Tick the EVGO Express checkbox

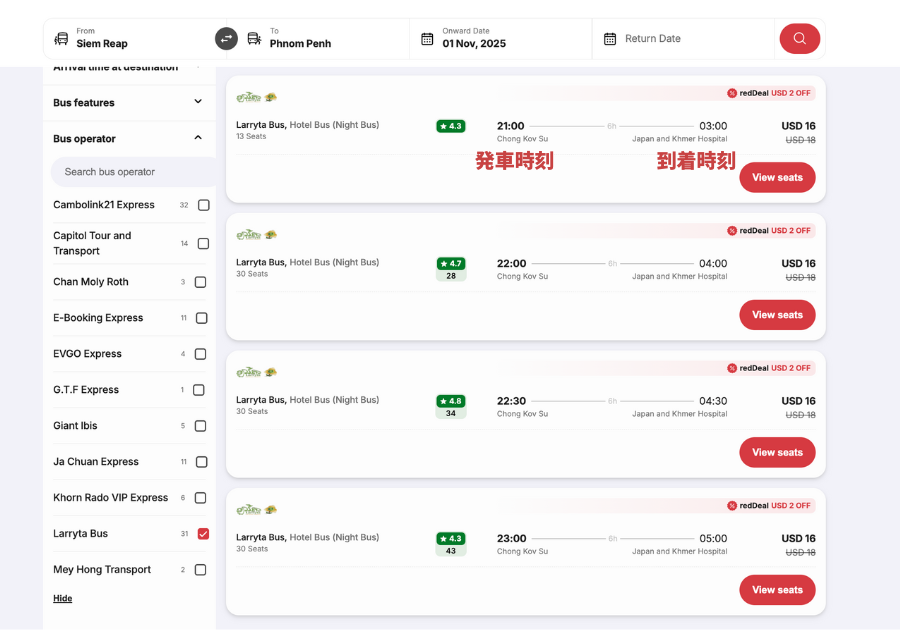tap(200, 354)
